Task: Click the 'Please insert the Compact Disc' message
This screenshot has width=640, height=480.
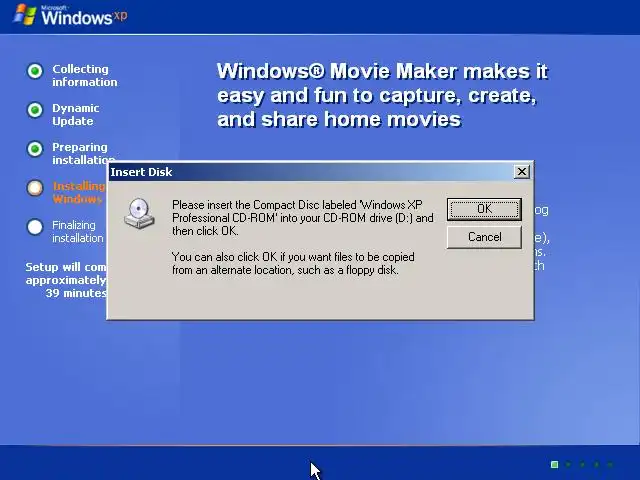Action: [x=302, y=218]
